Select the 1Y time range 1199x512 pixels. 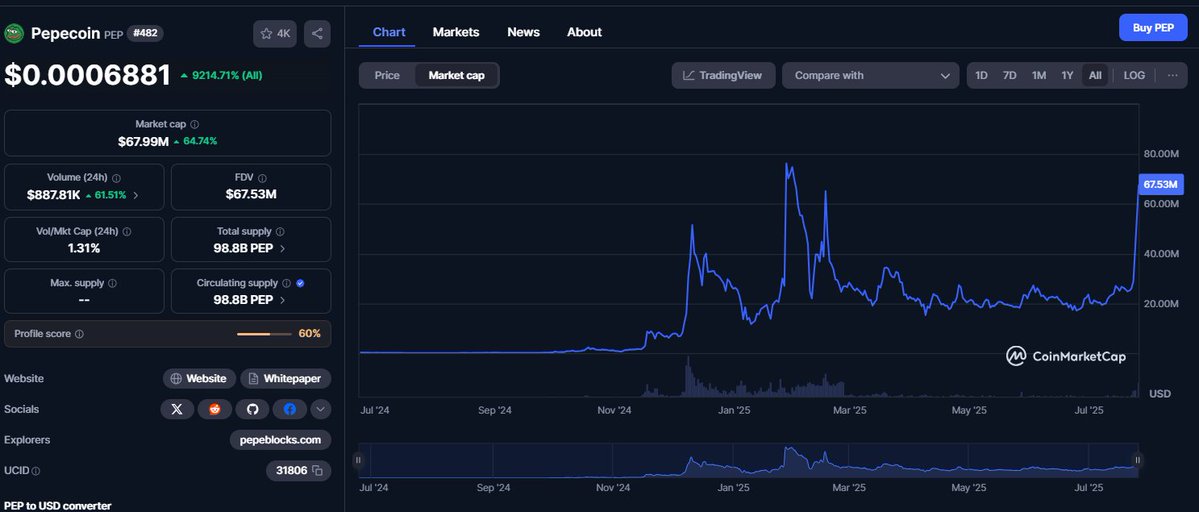pos(1067,76)
